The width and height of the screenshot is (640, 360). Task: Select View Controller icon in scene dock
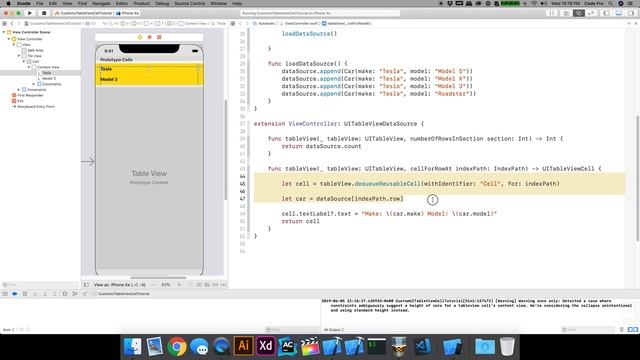coord(140,37)
